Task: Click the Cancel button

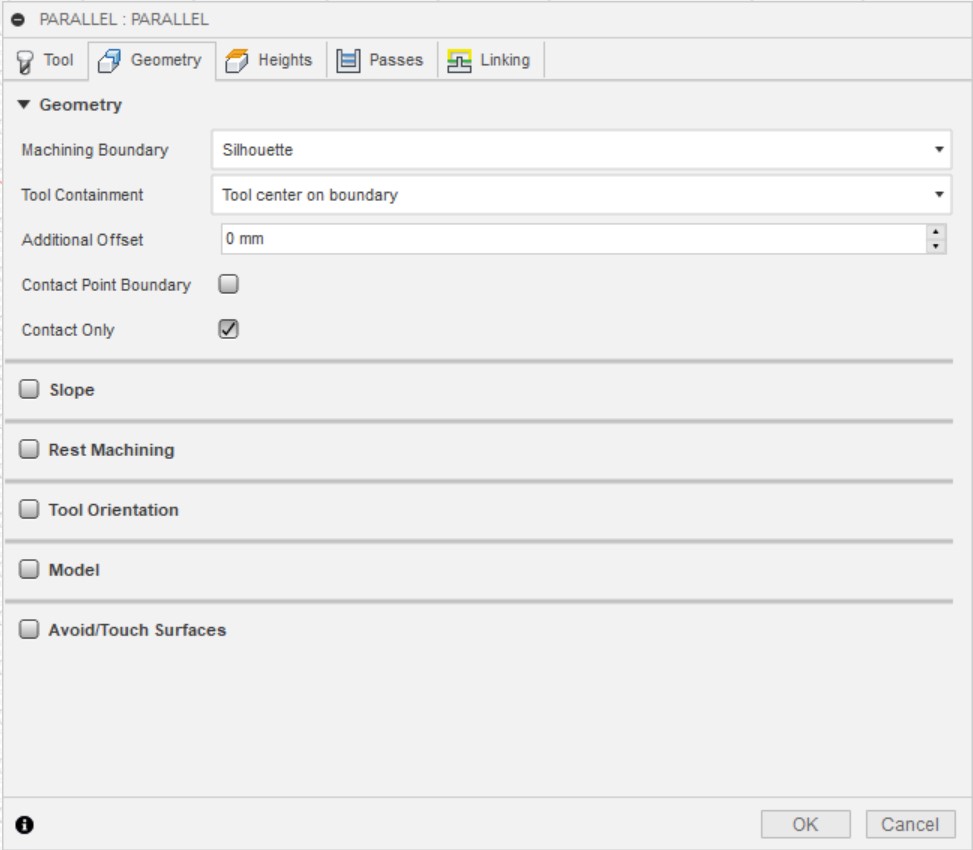Action: coord(910,825)
